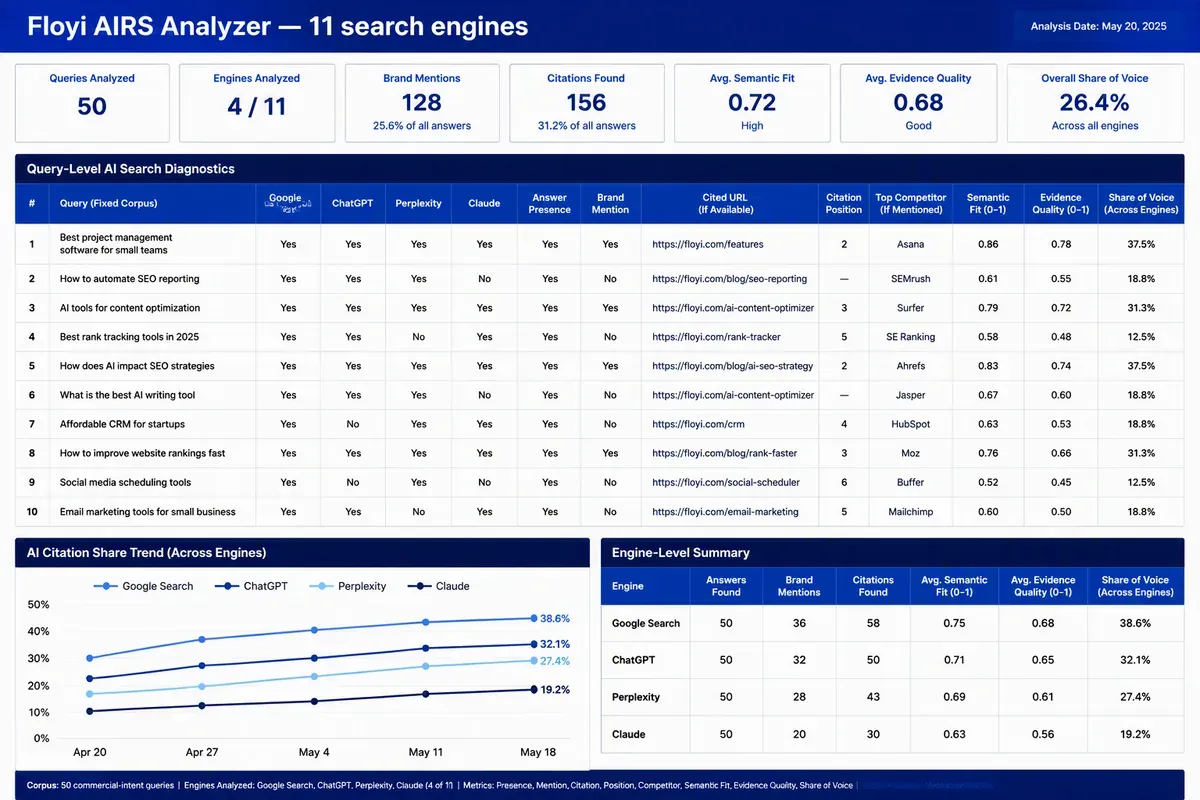Image resolution: width=1200 pixels, height=800 pixels.
Task: Click the Semantic Fit (0–1) header in diagnostics table
Action: pos(988,203)
